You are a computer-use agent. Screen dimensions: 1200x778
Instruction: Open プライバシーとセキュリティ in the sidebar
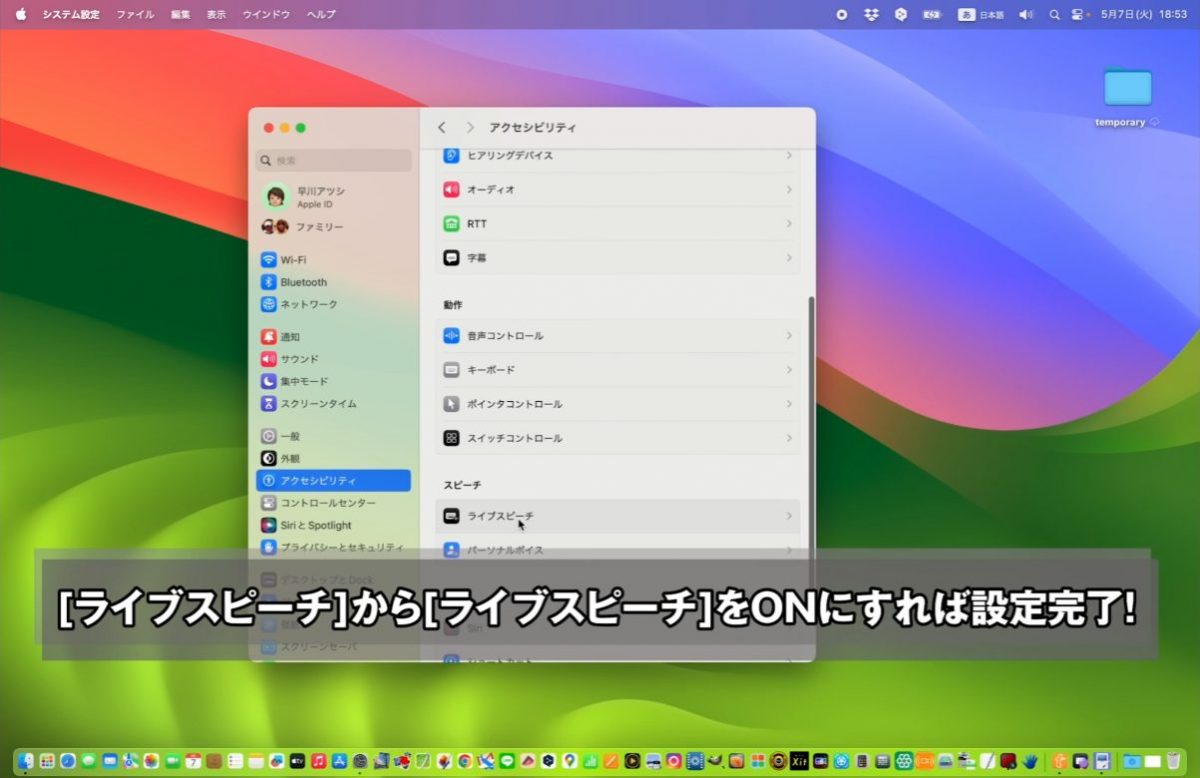tap(333, 547)
